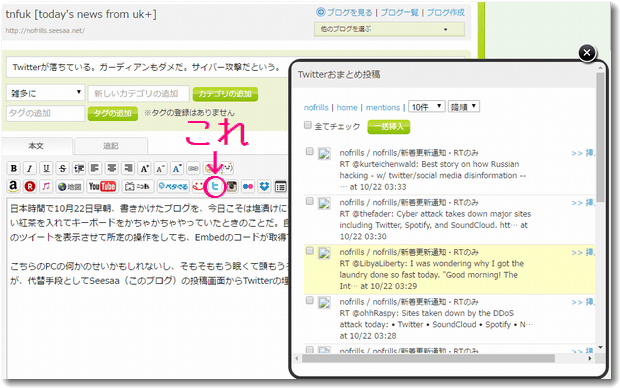
Task: Check the @LibyaLiberty tweet checkbox
Action: pos(310,251)
